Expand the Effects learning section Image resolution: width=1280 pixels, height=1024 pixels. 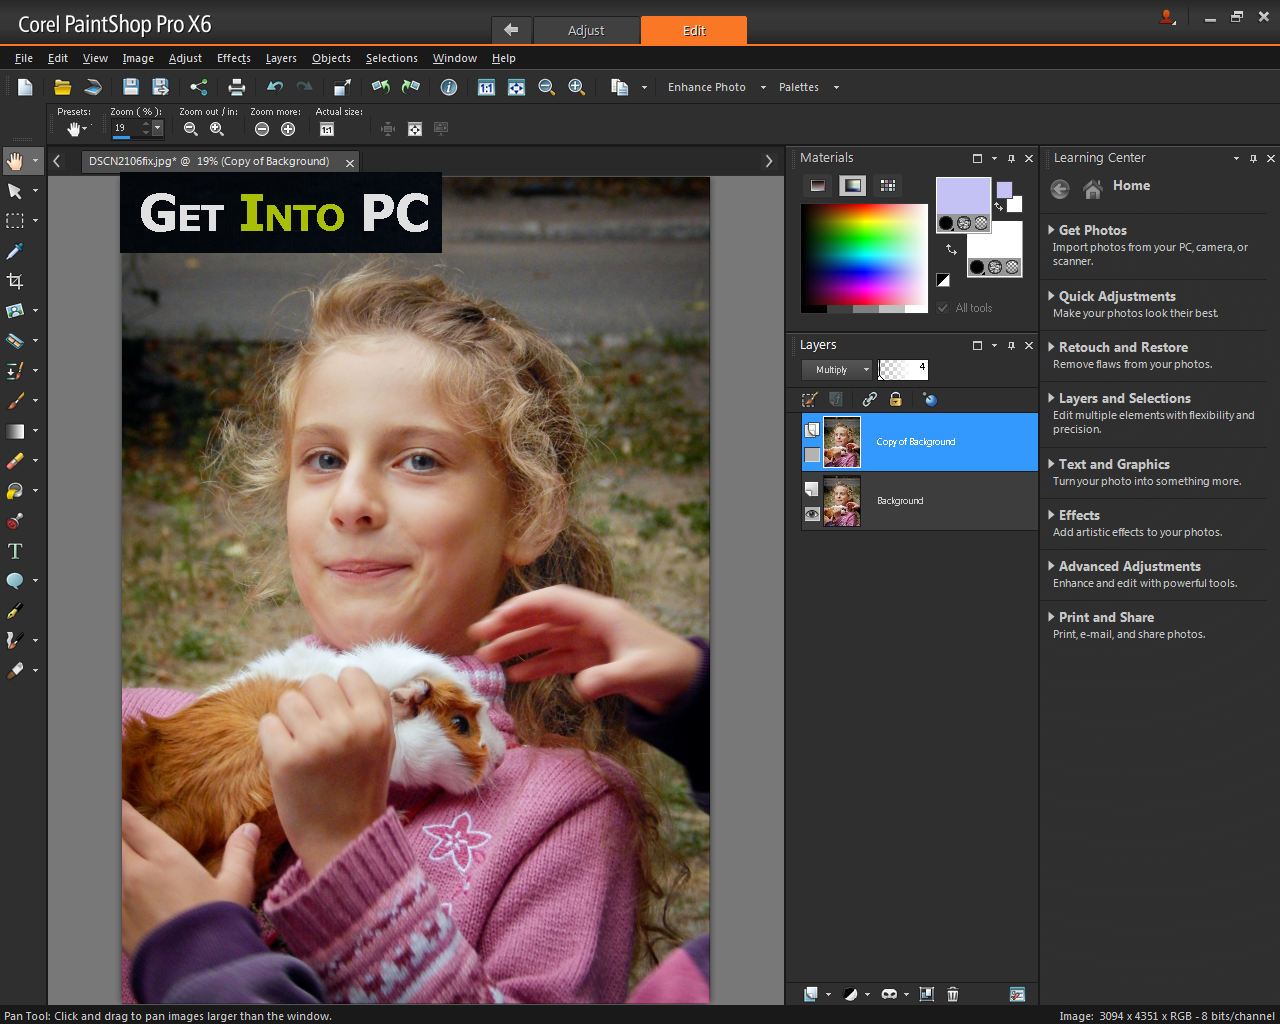pyautogui.click(x=1079, y=514)
